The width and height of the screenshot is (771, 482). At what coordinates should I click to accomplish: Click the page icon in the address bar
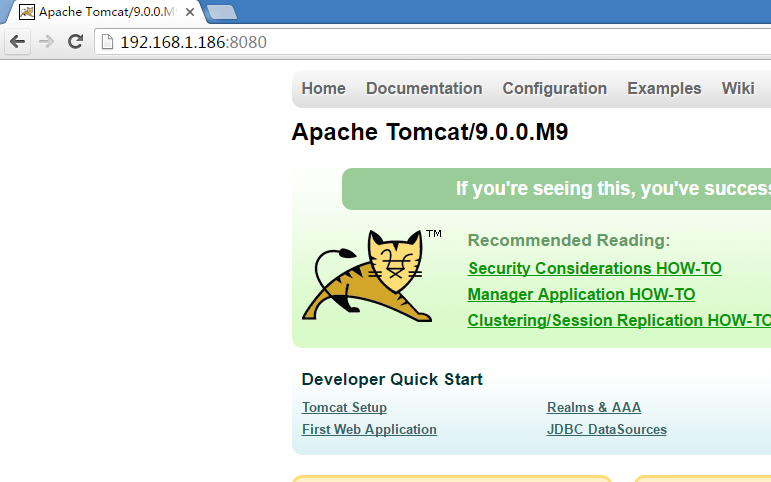[107, 42]
